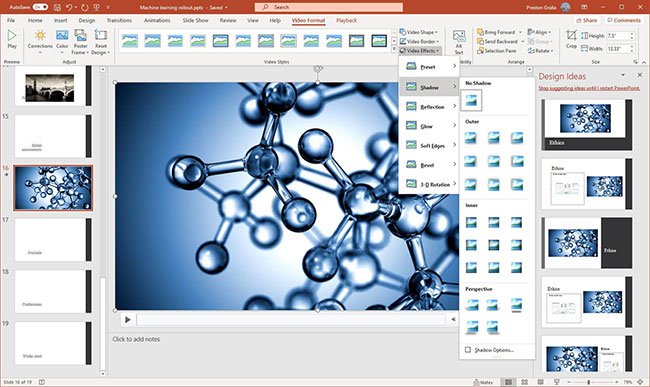The width and height of the screenshot is (650, 387).
Task: Click the Height input field
Action: coord(618,36)
